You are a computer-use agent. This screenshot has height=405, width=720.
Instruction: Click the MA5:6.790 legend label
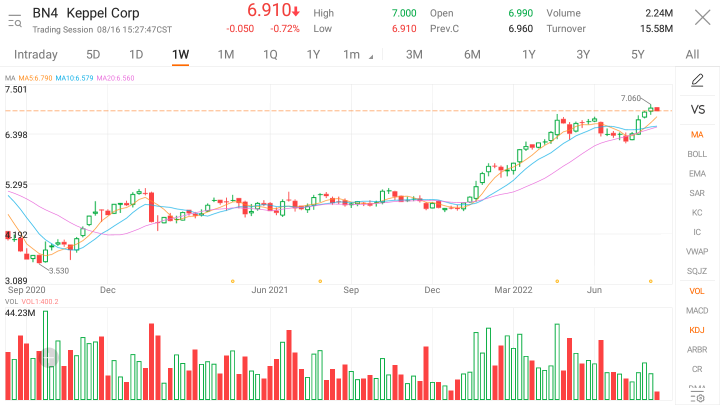coord(35,78)
